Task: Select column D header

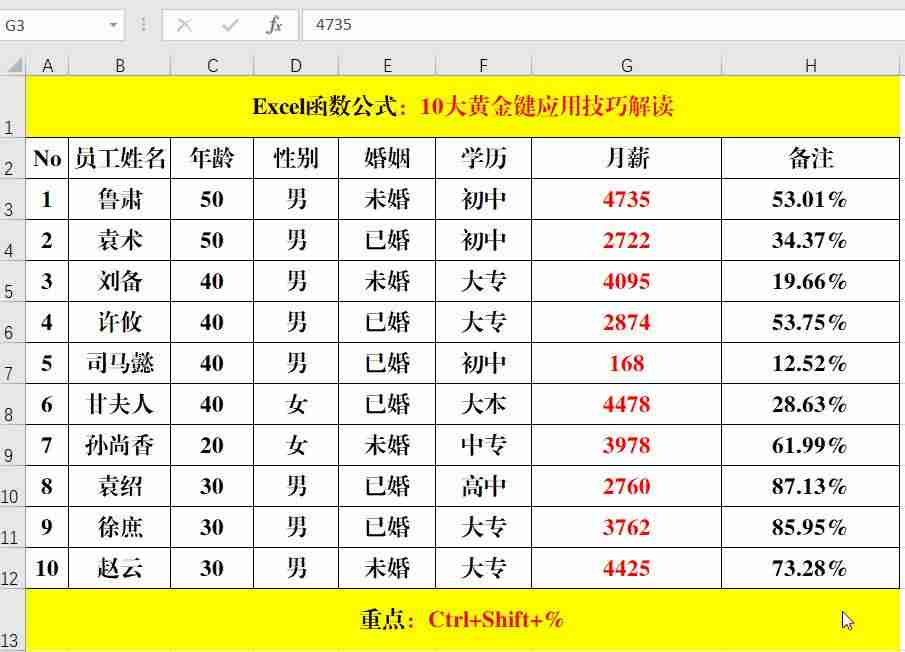Action: [x=296, y=65]
